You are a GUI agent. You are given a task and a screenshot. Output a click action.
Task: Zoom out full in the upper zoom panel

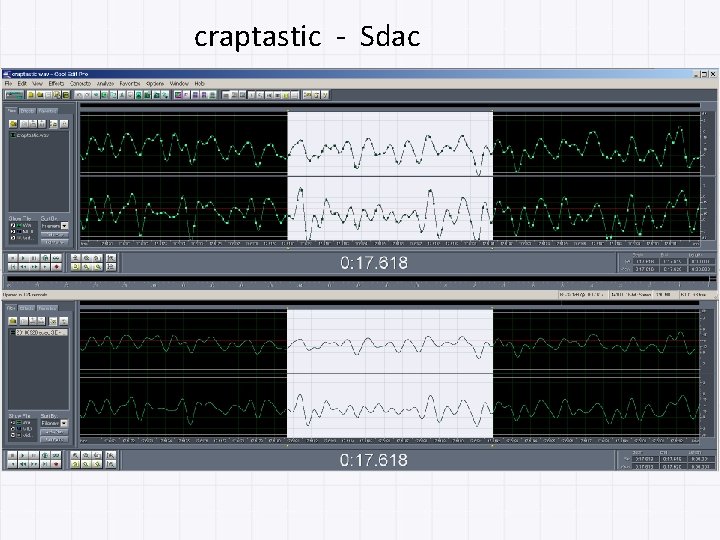click(97, 258)
